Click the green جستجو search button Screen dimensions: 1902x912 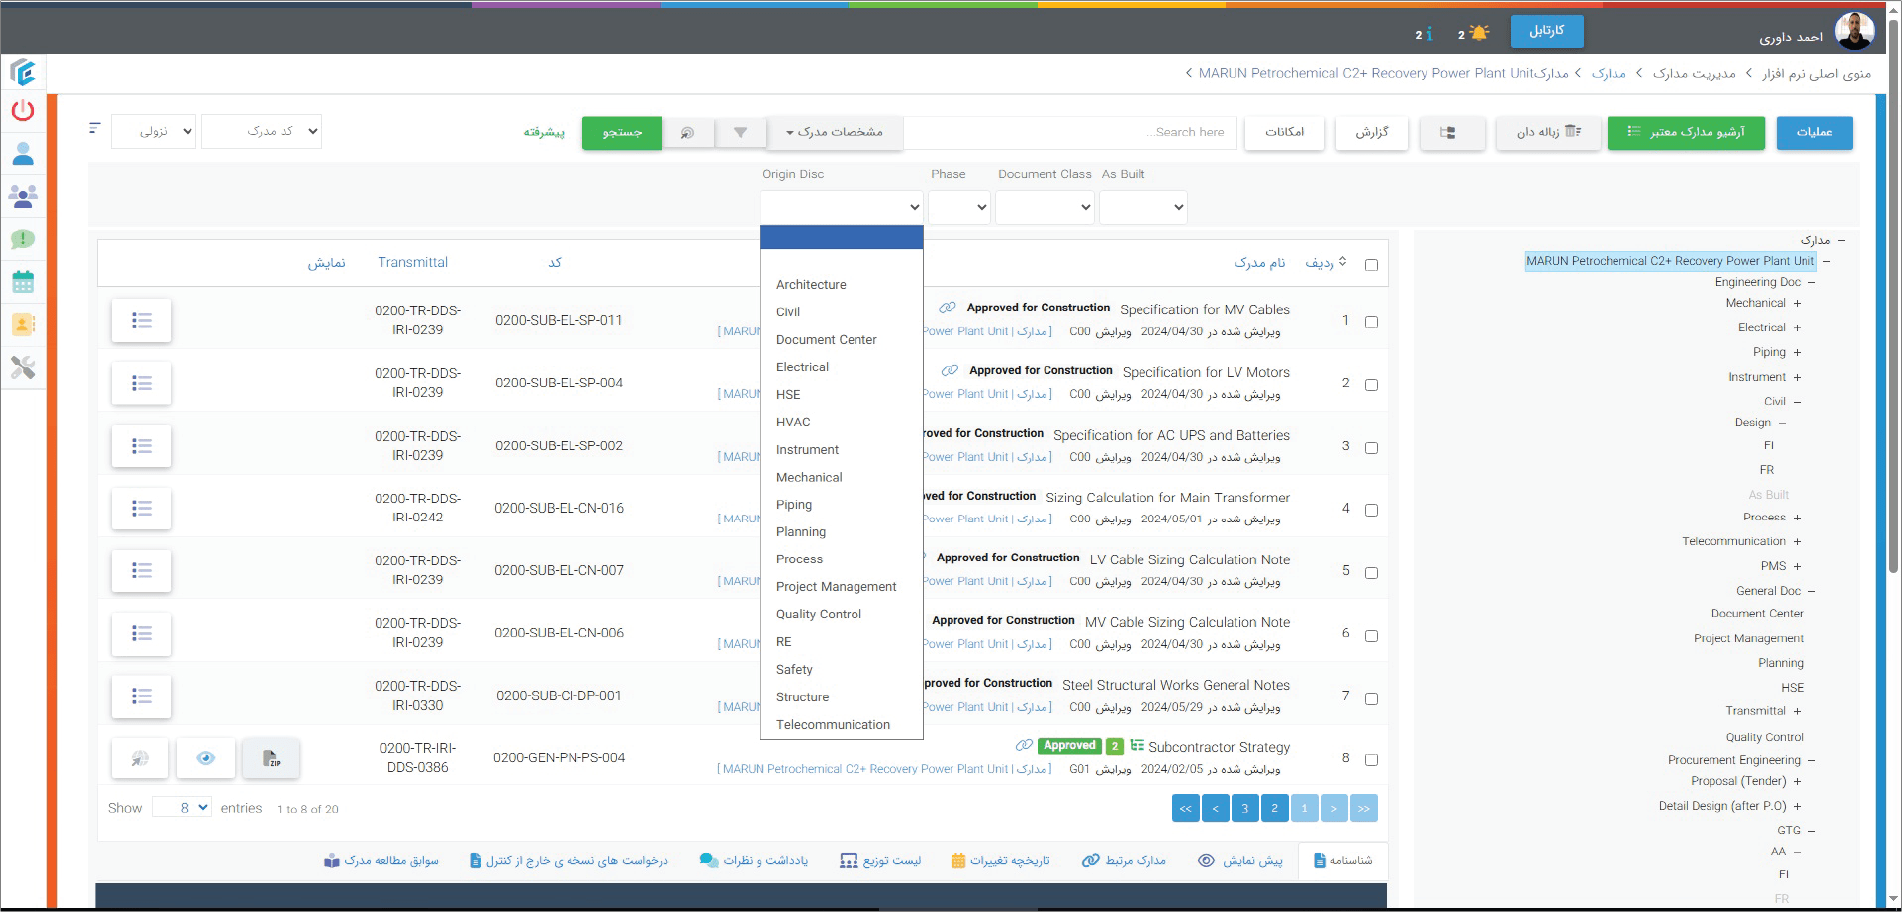point(621,132)
